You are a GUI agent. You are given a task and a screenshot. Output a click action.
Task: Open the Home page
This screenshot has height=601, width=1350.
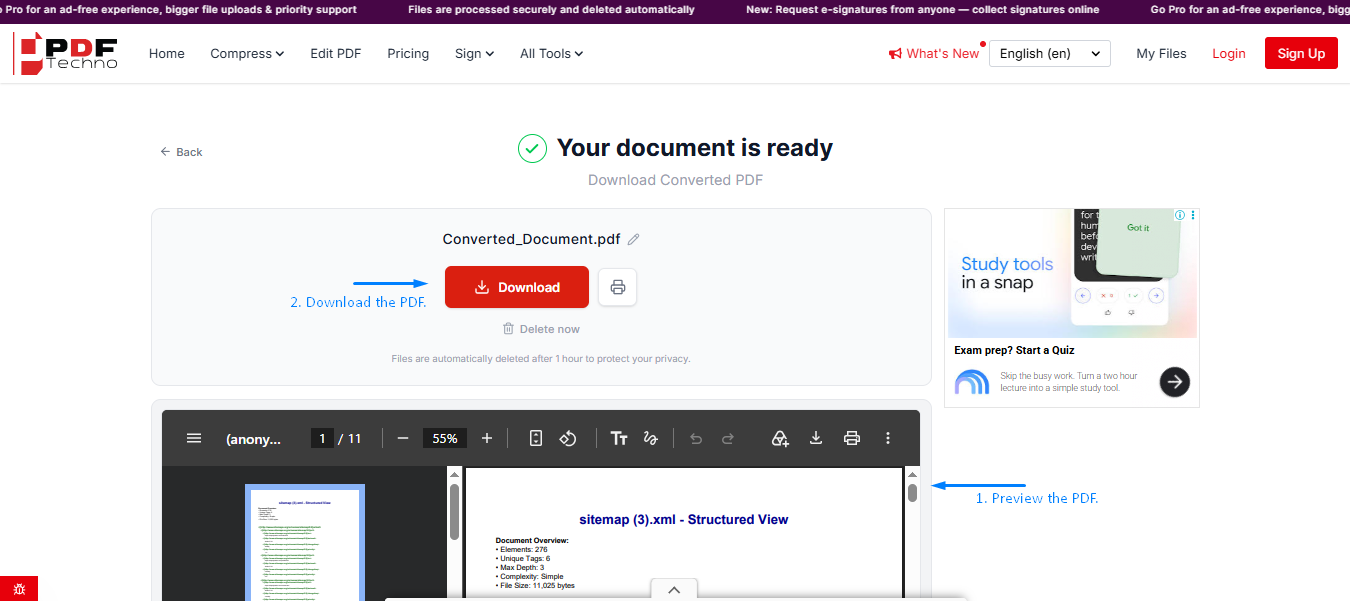167,54
